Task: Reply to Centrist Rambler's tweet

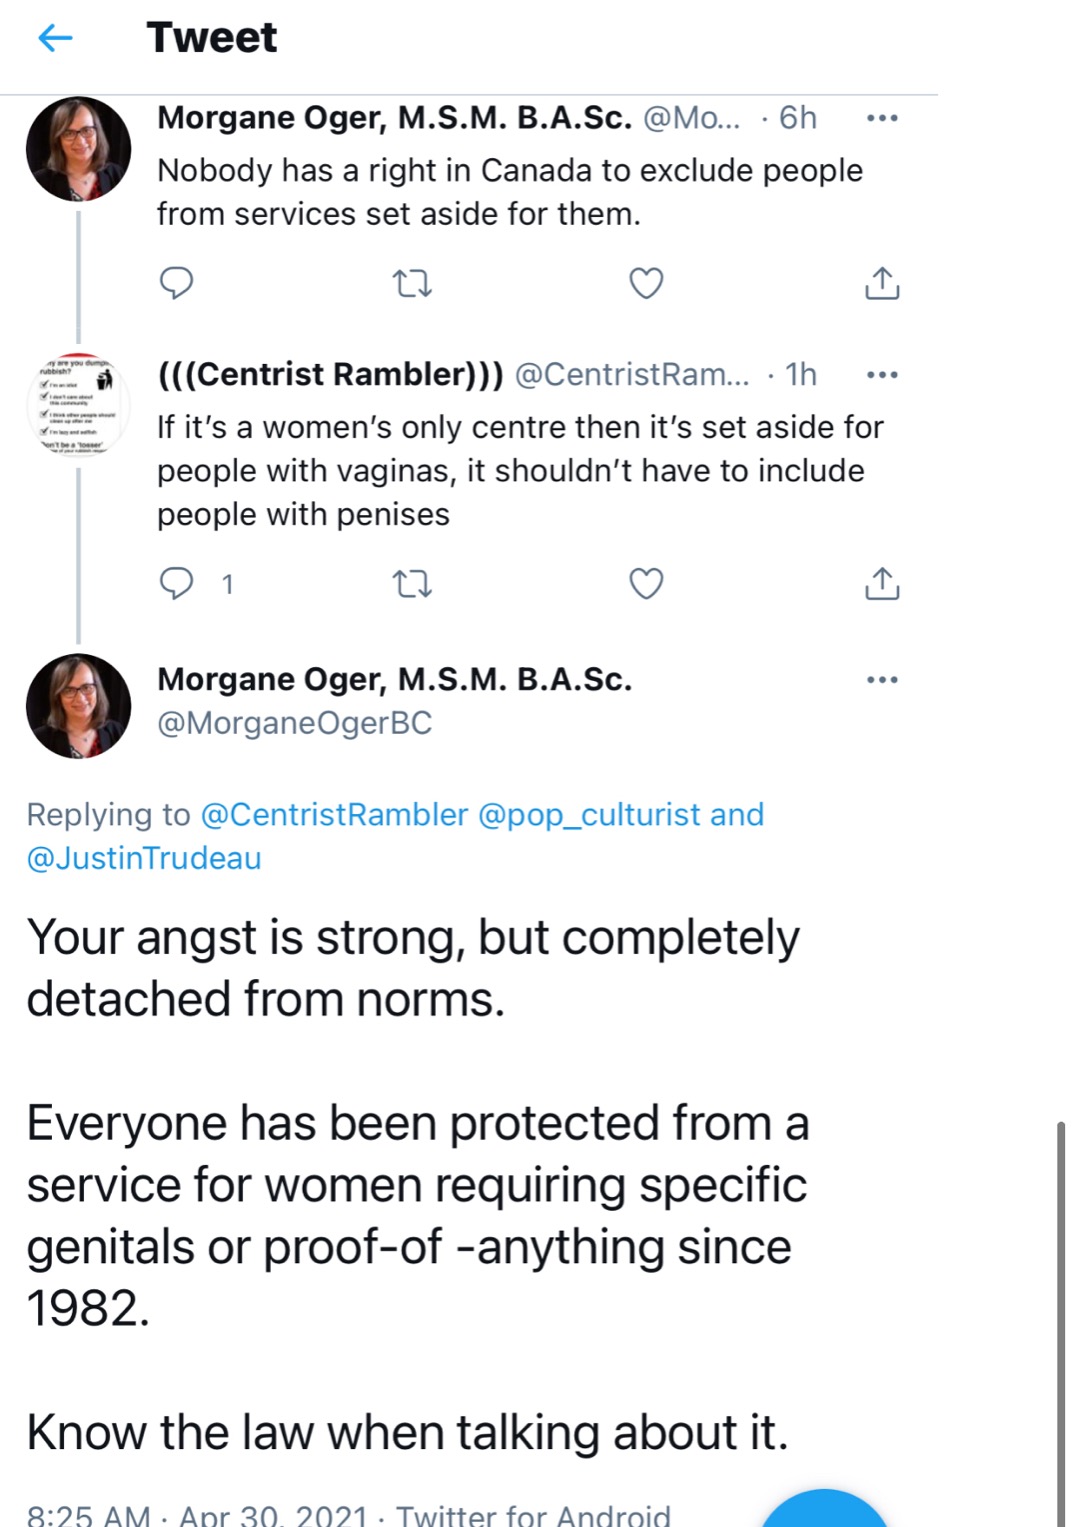Action: click(177, 583)
